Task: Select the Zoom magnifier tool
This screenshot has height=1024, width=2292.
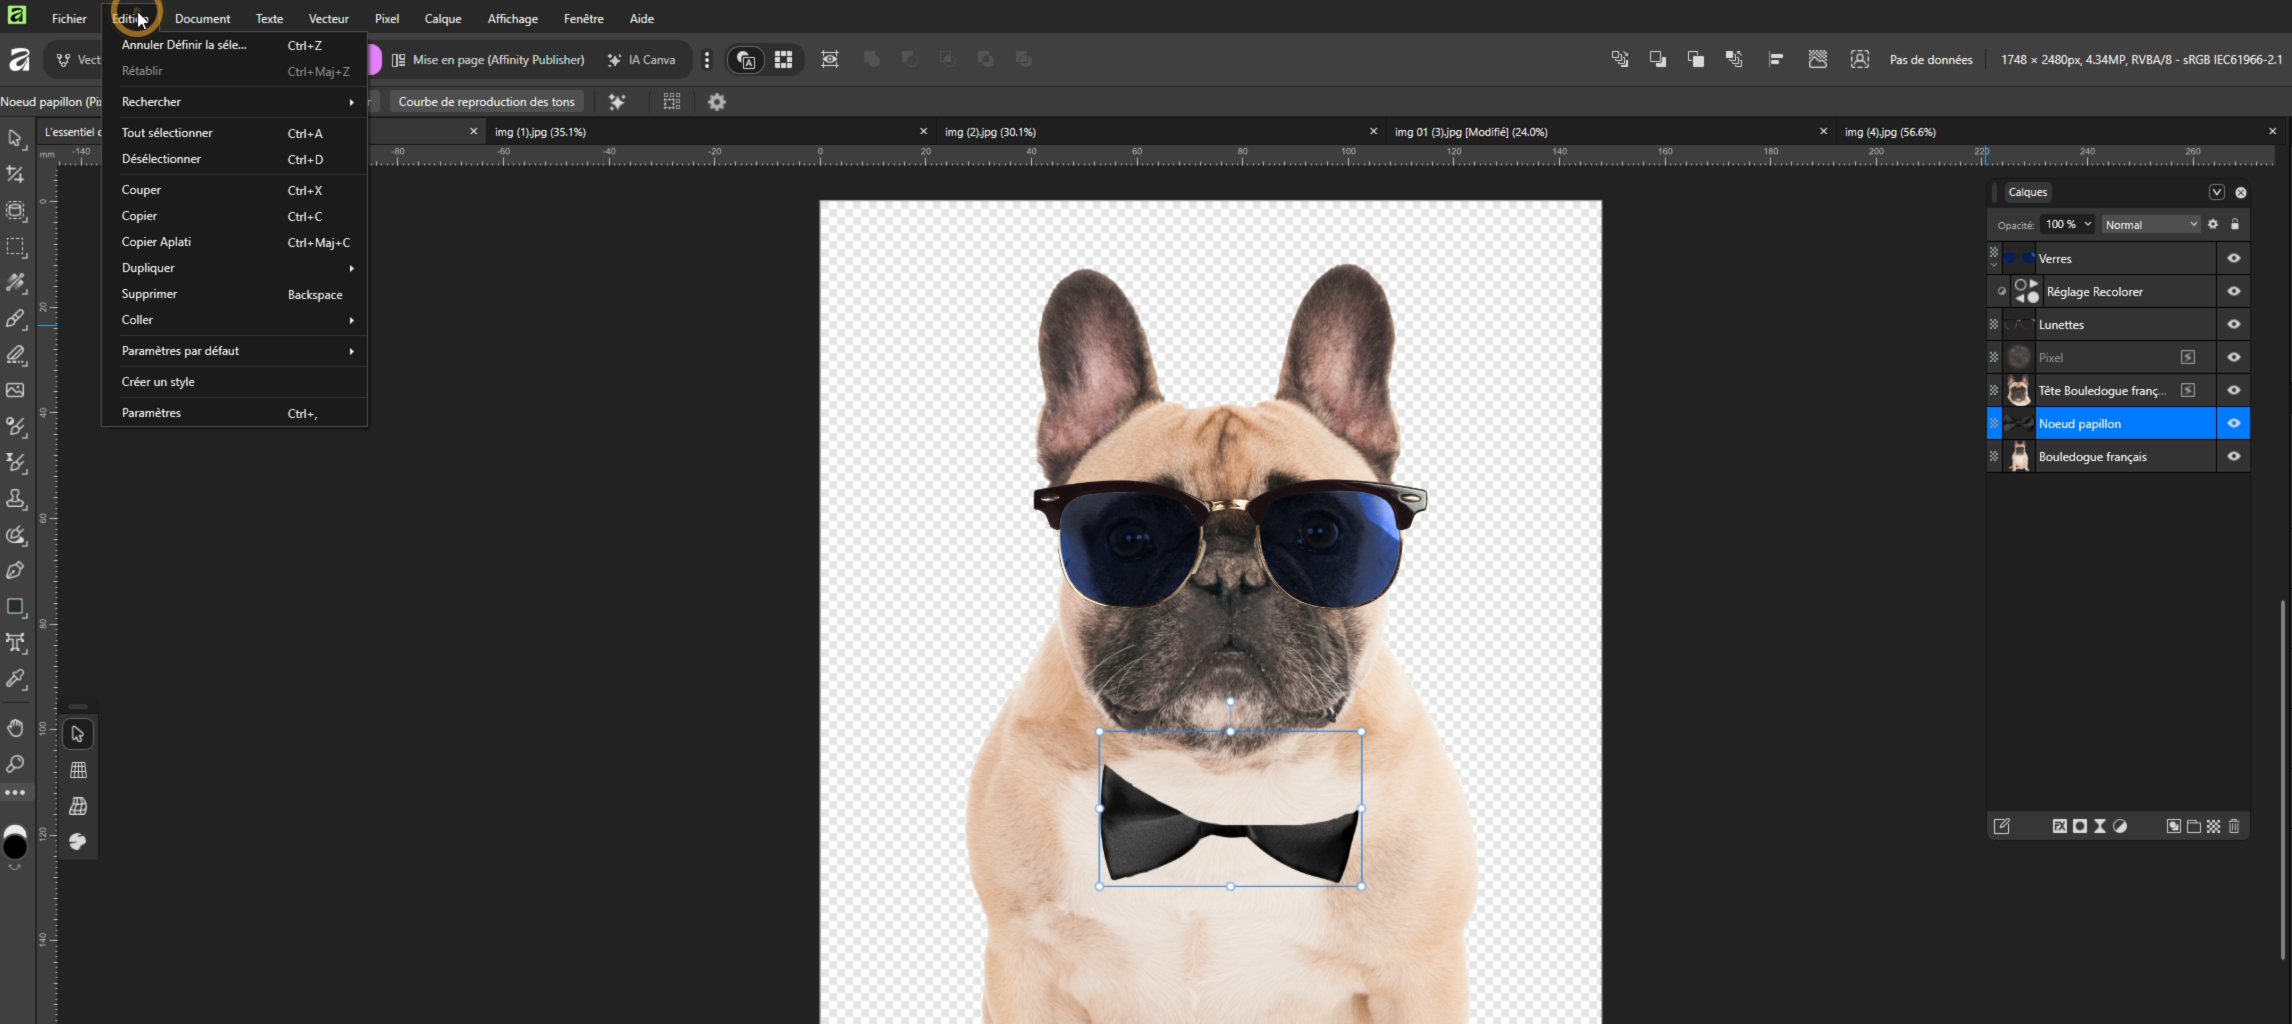Action: pyautogui.click(x=15, y=764)
